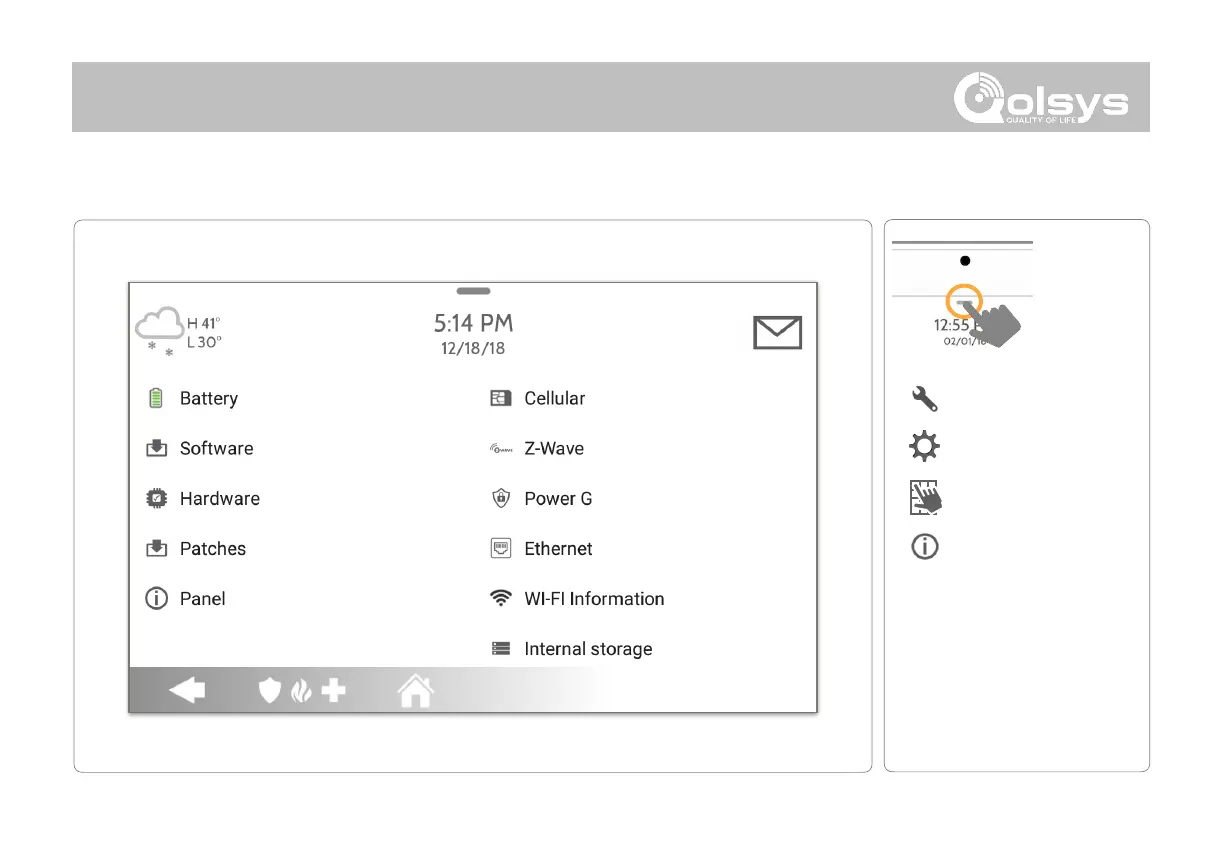
Task: Click the Ethernet port icon
Action: (x=501, y=548)
